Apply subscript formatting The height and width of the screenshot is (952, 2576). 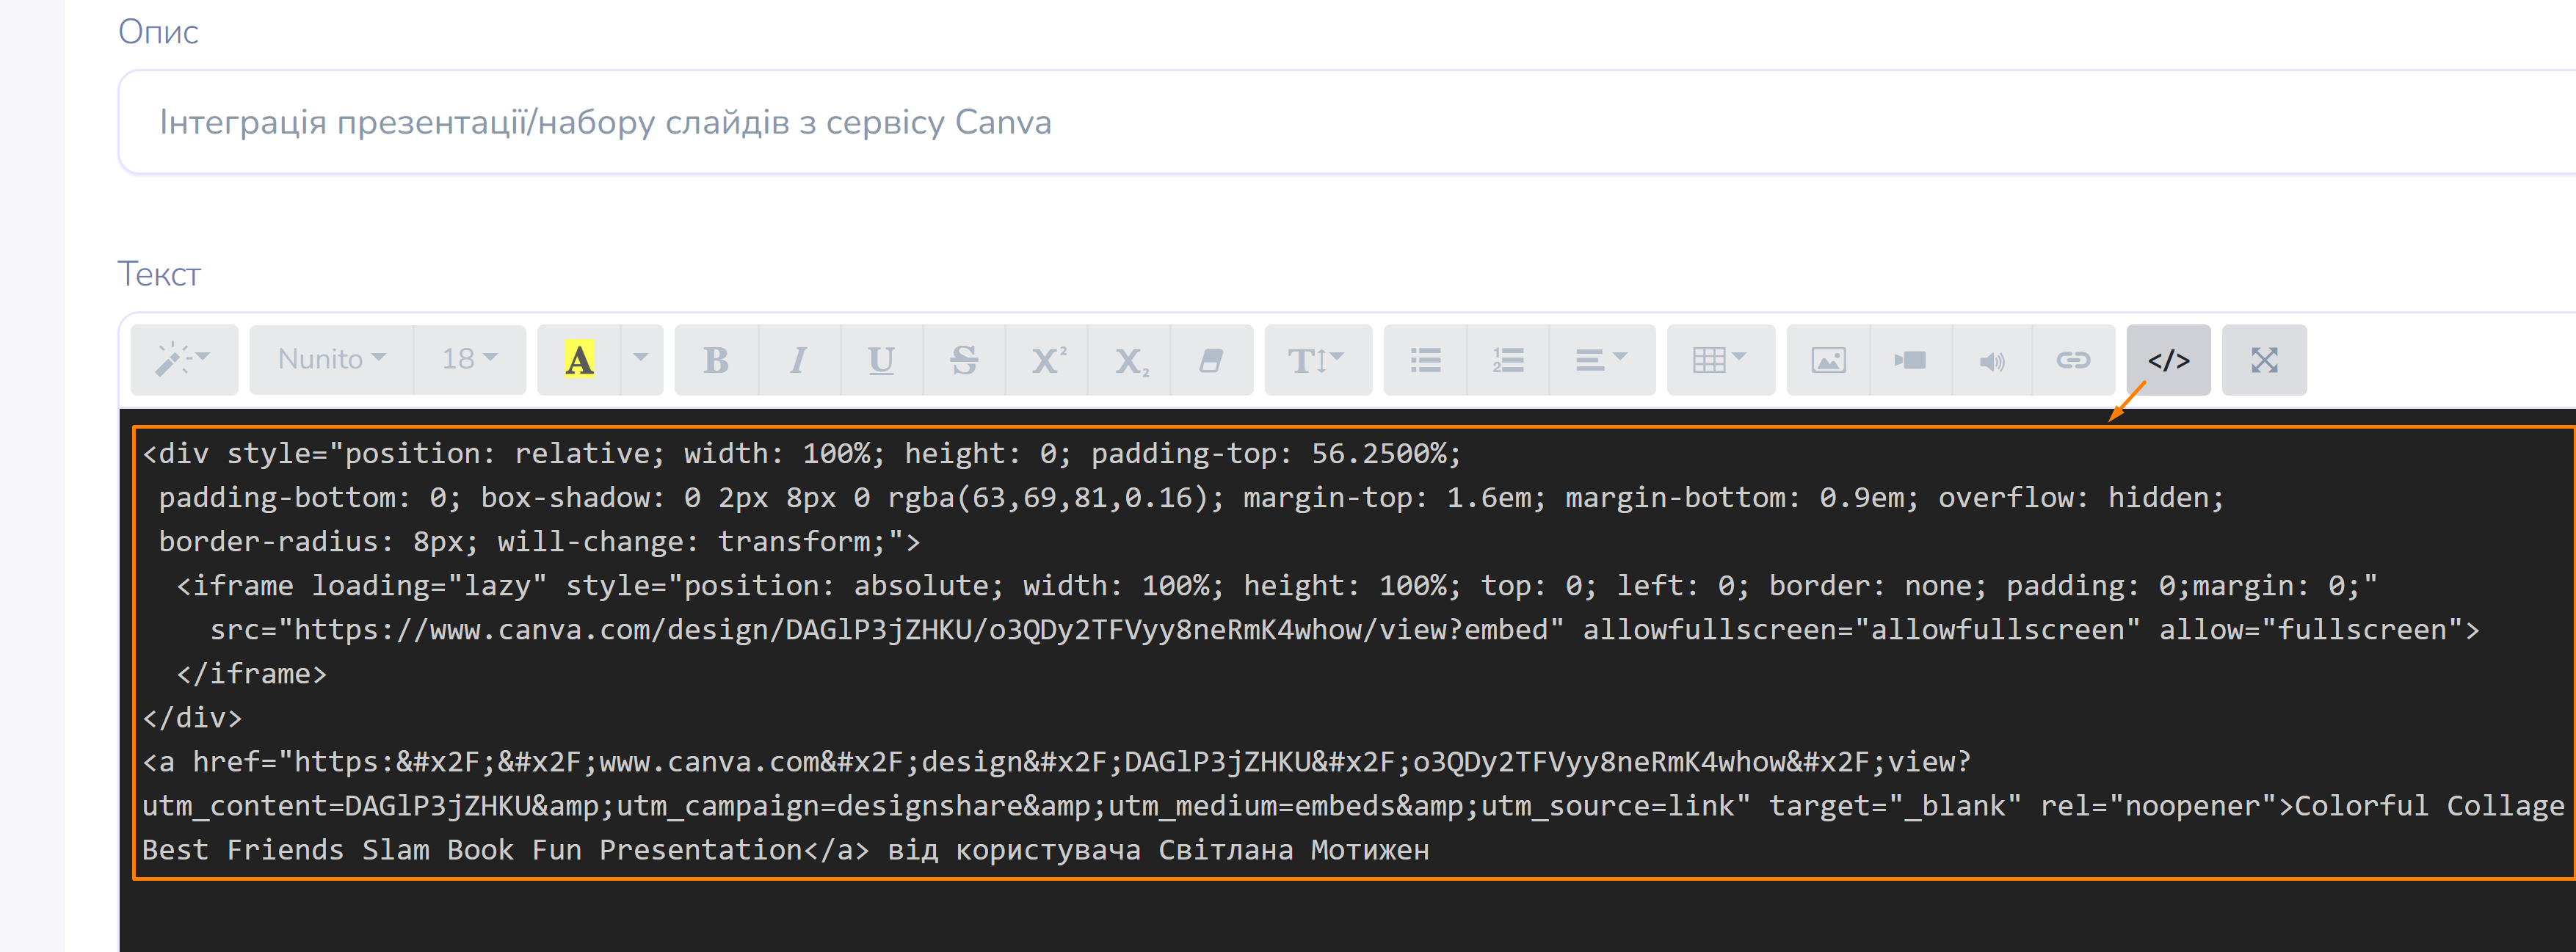pyautogui.click(x=1130, y=360)
